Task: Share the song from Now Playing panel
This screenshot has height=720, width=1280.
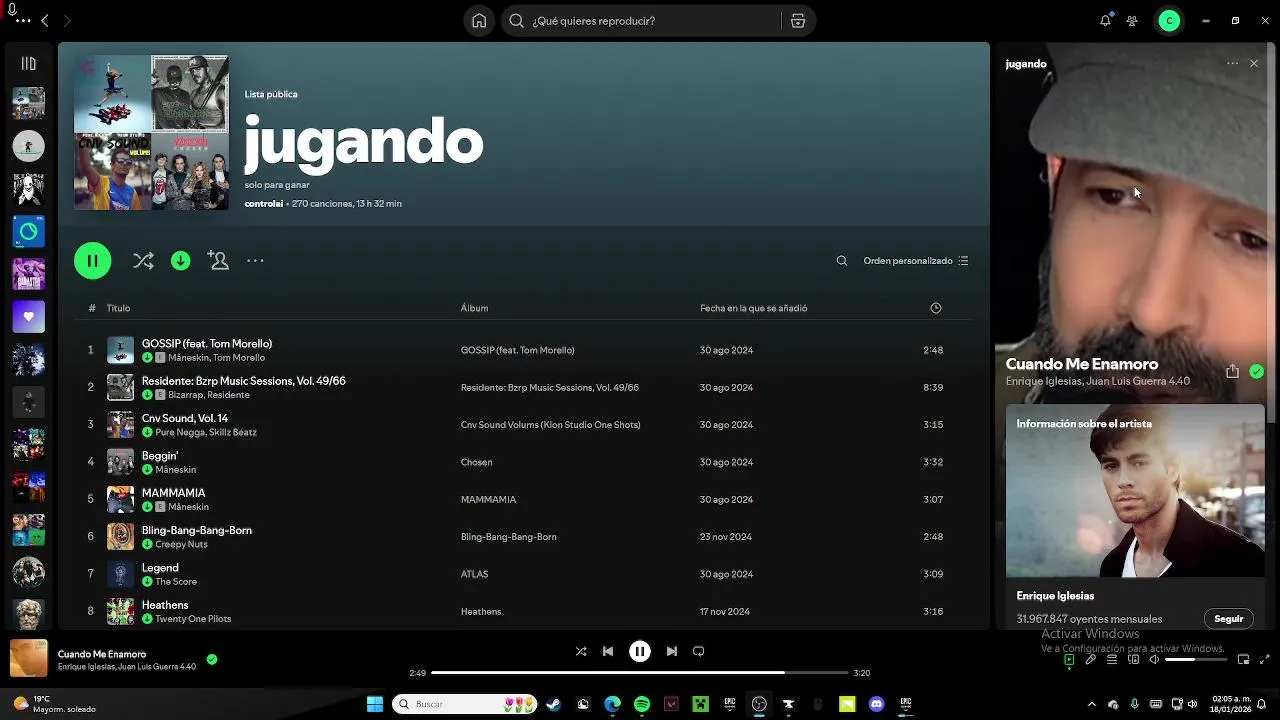Action: 1232,371
